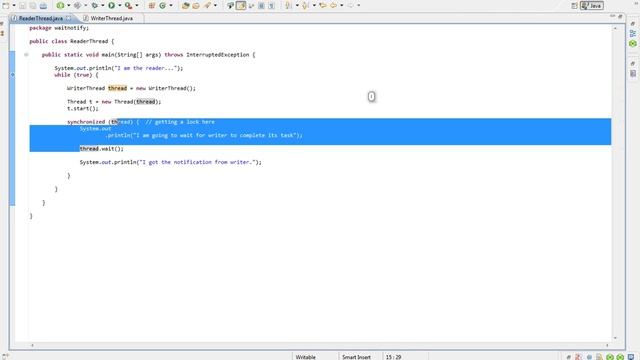
Task: Open the Back history dropdown arrow
Action: pyautogui.click(x=342, y=5)
